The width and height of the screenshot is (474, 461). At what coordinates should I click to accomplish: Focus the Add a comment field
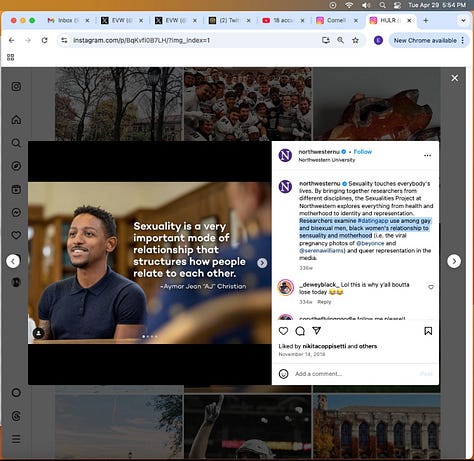pos(353,374)
